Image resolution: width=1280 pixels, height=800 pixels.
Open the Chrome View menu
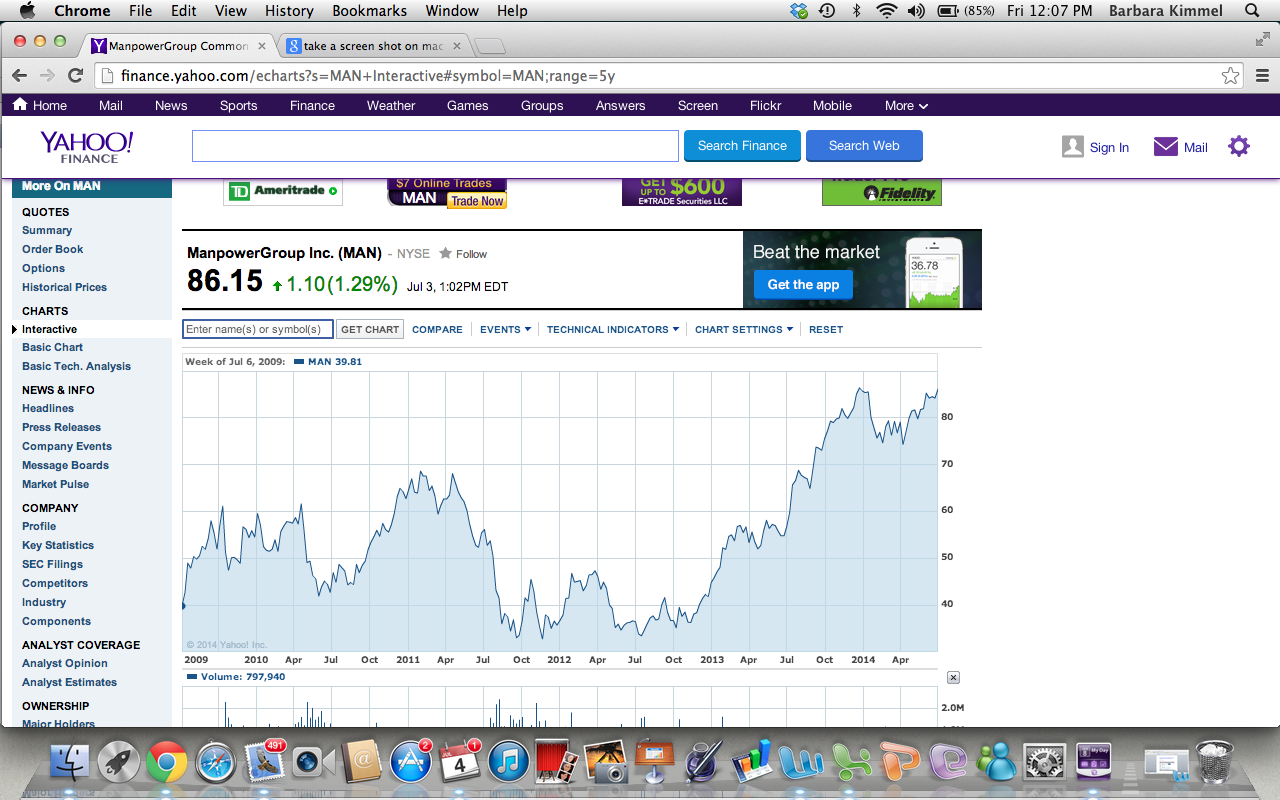231,11
